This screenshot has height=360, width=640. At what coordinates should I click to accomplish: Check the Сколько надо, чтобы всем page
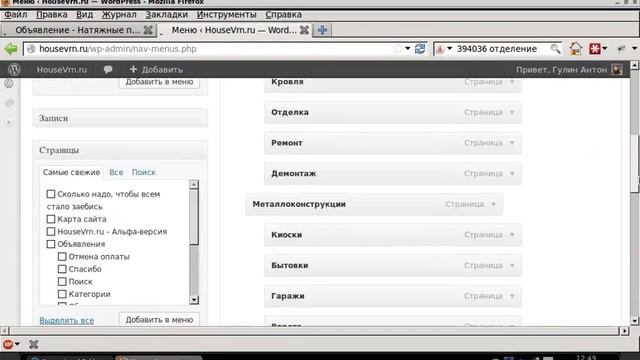coord(51,194)
